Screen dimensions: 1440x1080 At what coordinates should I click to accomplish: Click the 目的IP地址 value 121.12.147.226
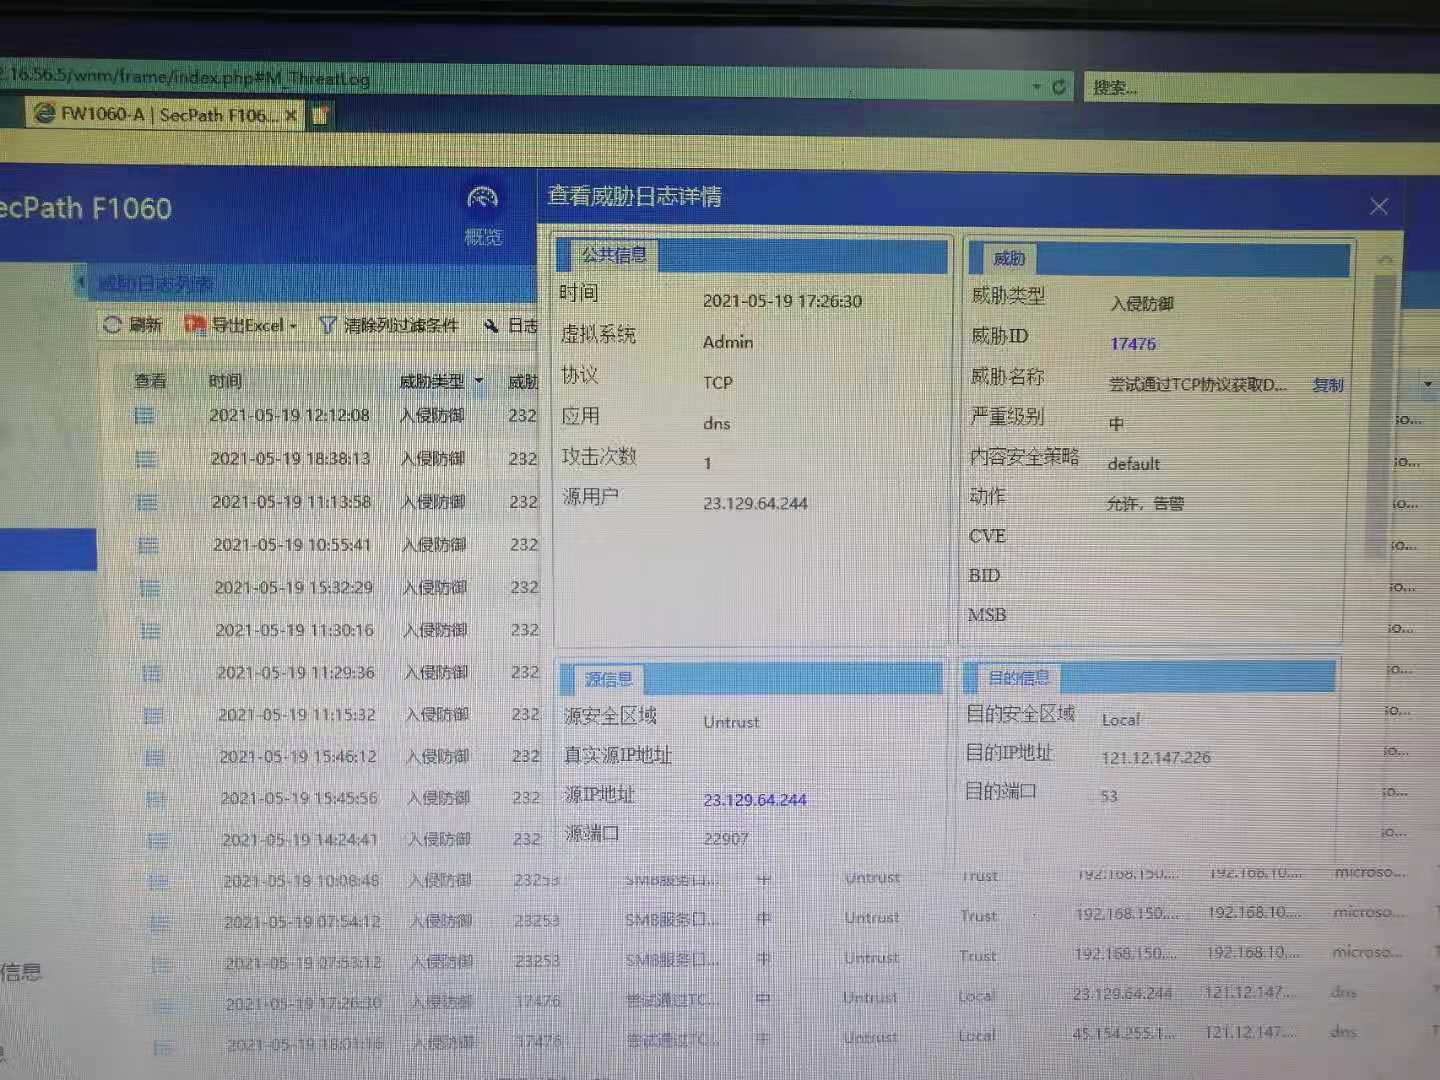1156,758
